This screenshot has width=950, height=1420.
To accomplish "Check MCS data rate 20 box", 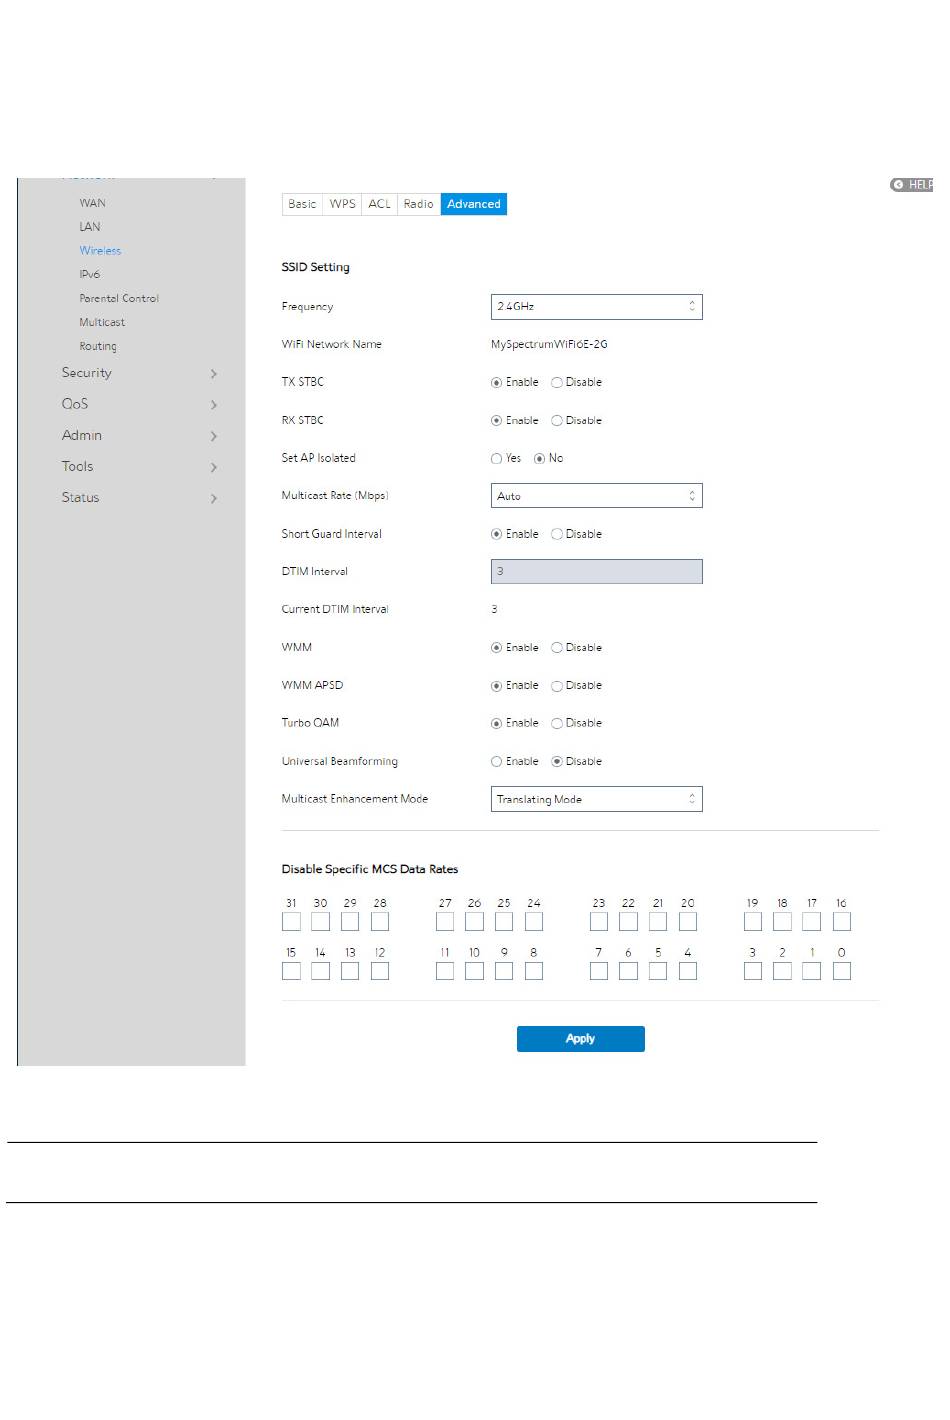I will point(688,921).
